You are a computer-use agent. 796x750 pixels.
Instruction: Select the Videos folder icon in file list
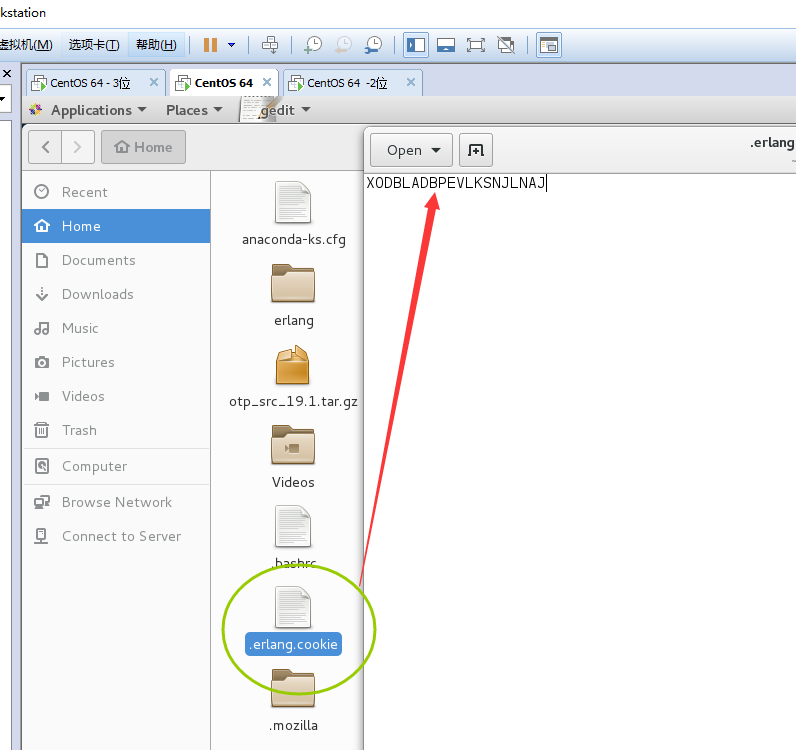[293, 445]
